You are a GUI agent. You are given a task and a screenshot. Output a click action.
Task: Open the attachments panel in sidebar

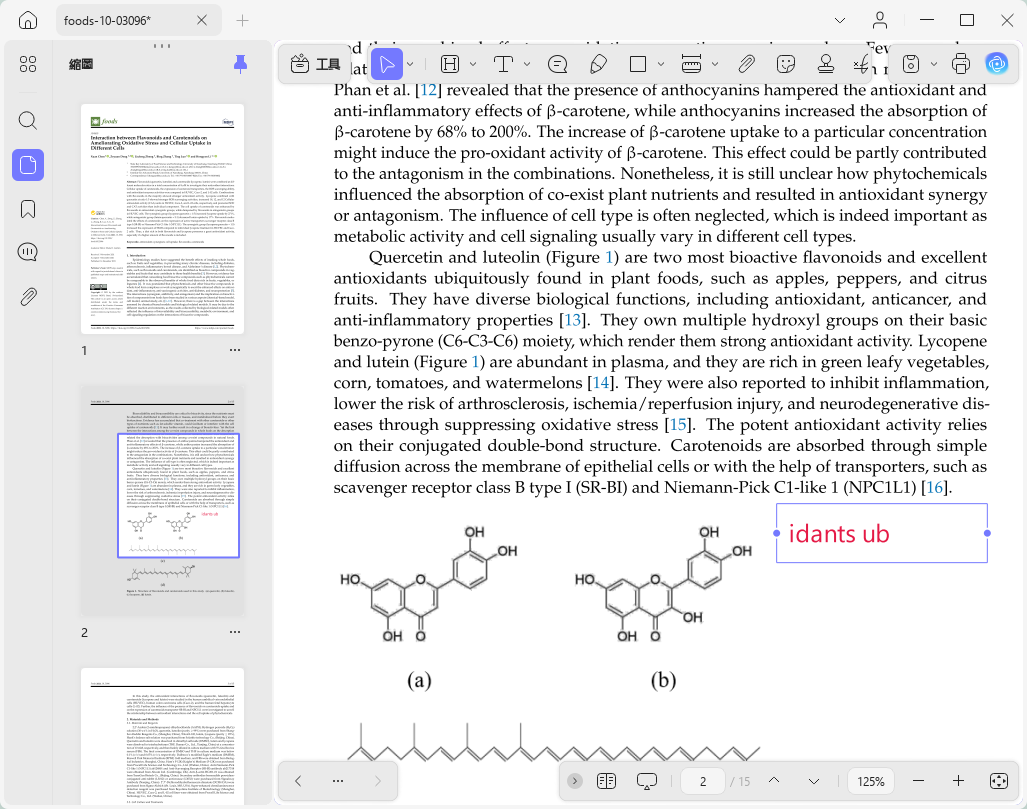28,297
